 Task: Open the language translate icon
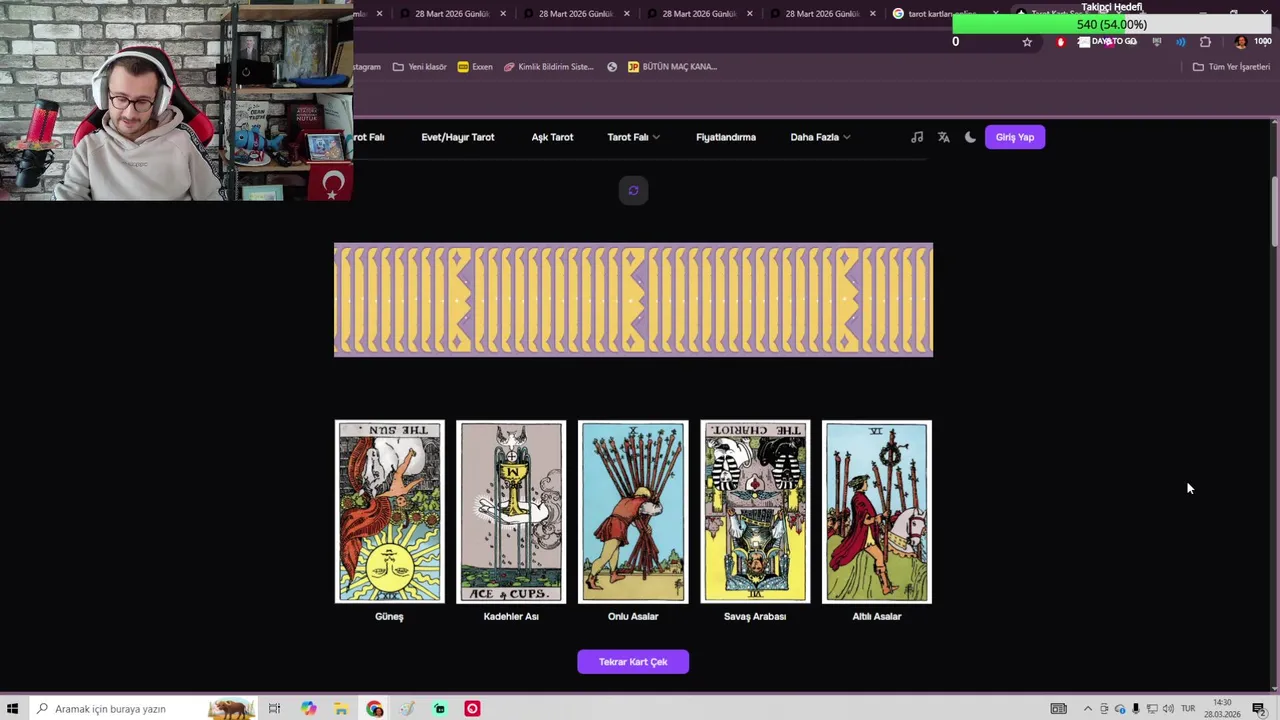click(943, 137)
